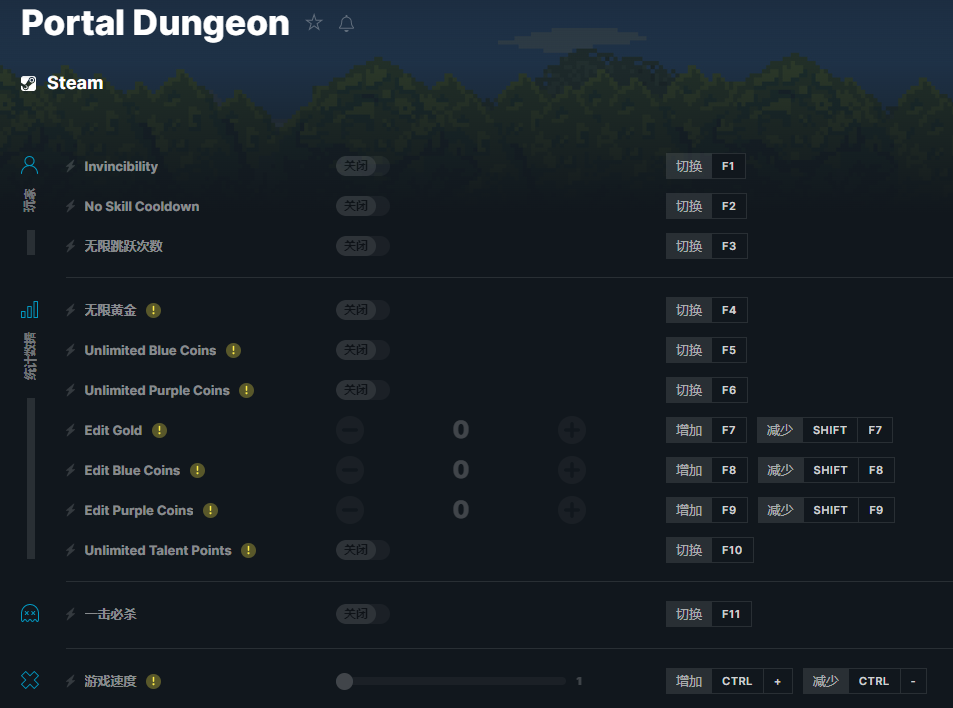The width and height of the screenshot is (953, 708).
Task: Click the Steam platform icon
Action: pos(29,83)
